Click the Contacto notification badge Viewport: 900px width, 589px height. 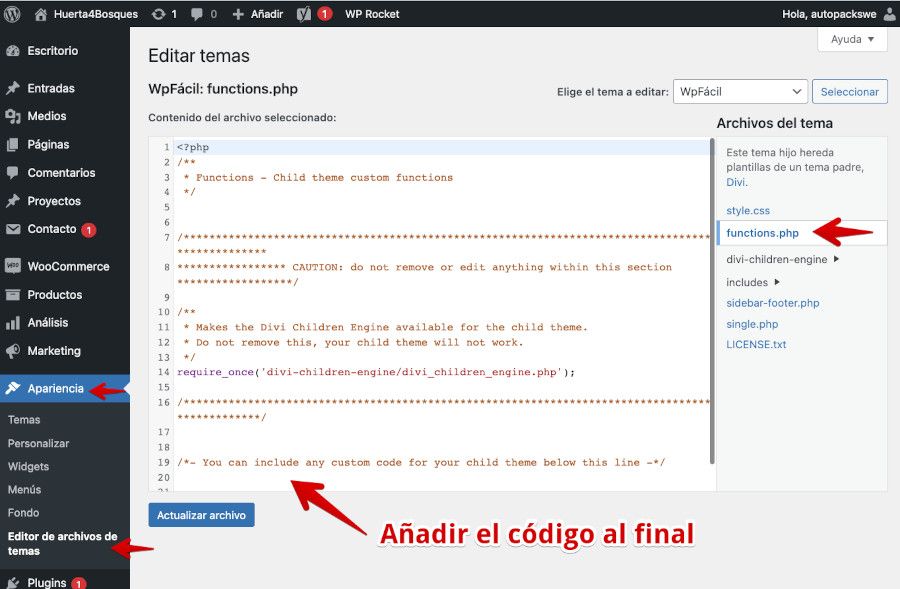[x=88, y=230]
